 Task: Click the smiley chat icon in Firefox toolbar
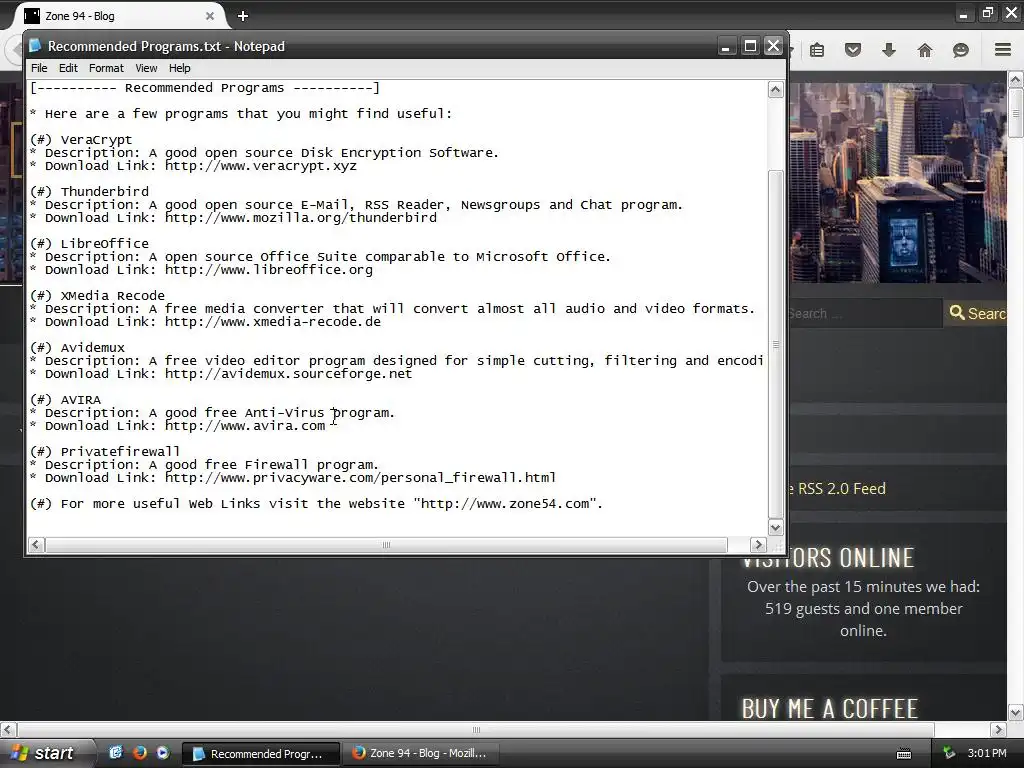coord(961,50)
